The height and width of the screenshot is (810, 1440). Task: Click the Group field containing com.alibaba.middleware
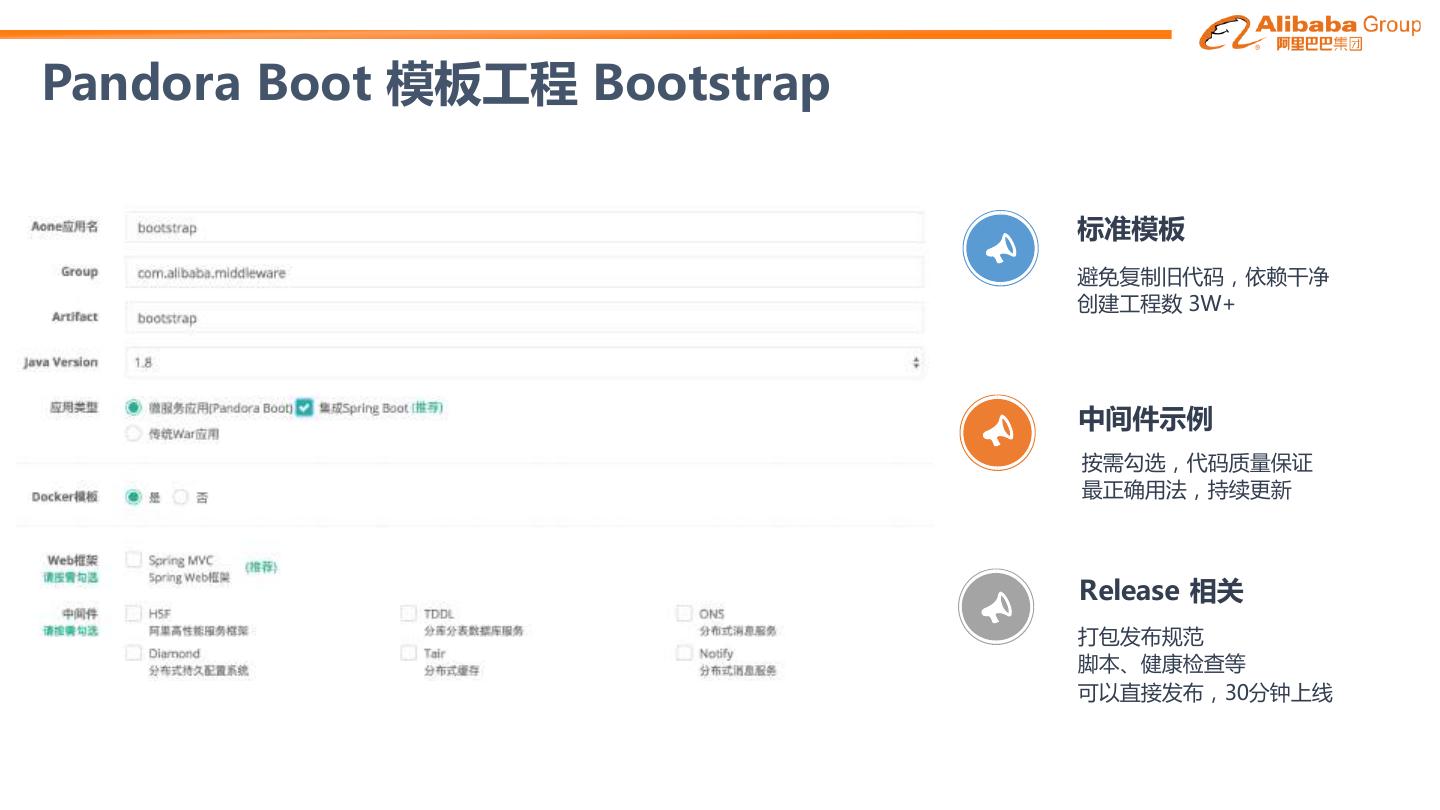525,272
